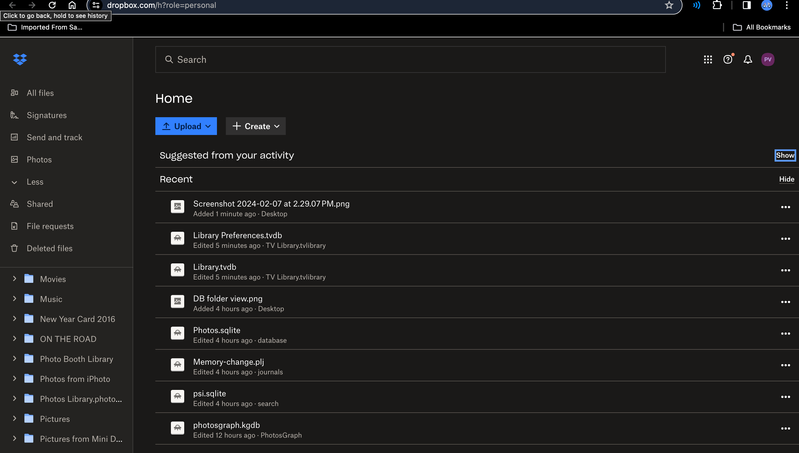Open the Upload dropdown button
The width and height of the screenshot is (799, 453).
(186, 126)
